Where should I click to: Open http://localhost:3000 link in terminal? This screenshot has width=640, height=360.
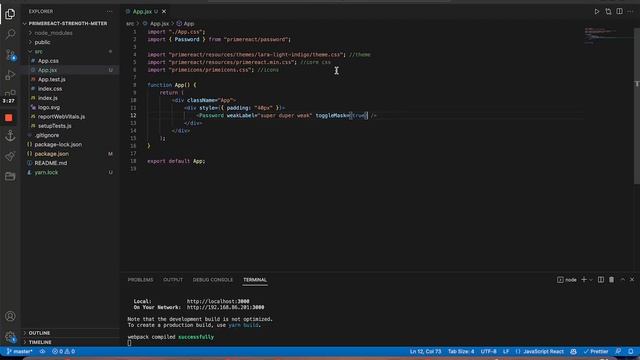tap(218, 301)
